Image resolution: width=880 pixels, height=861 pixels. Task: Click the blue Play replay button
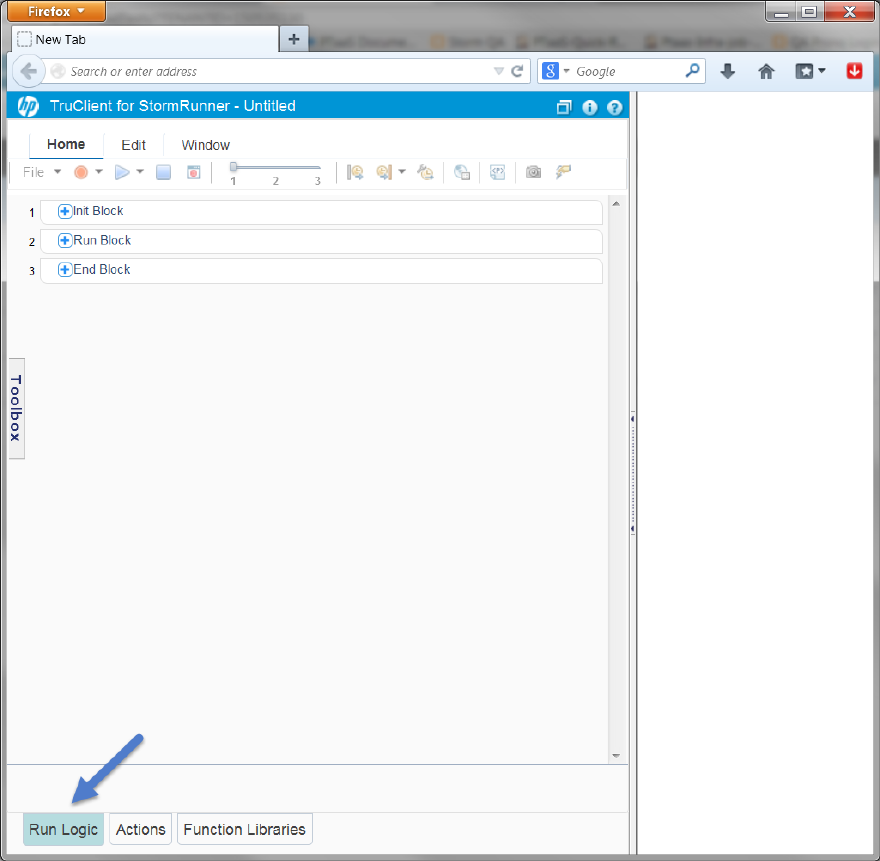point(122,172)
